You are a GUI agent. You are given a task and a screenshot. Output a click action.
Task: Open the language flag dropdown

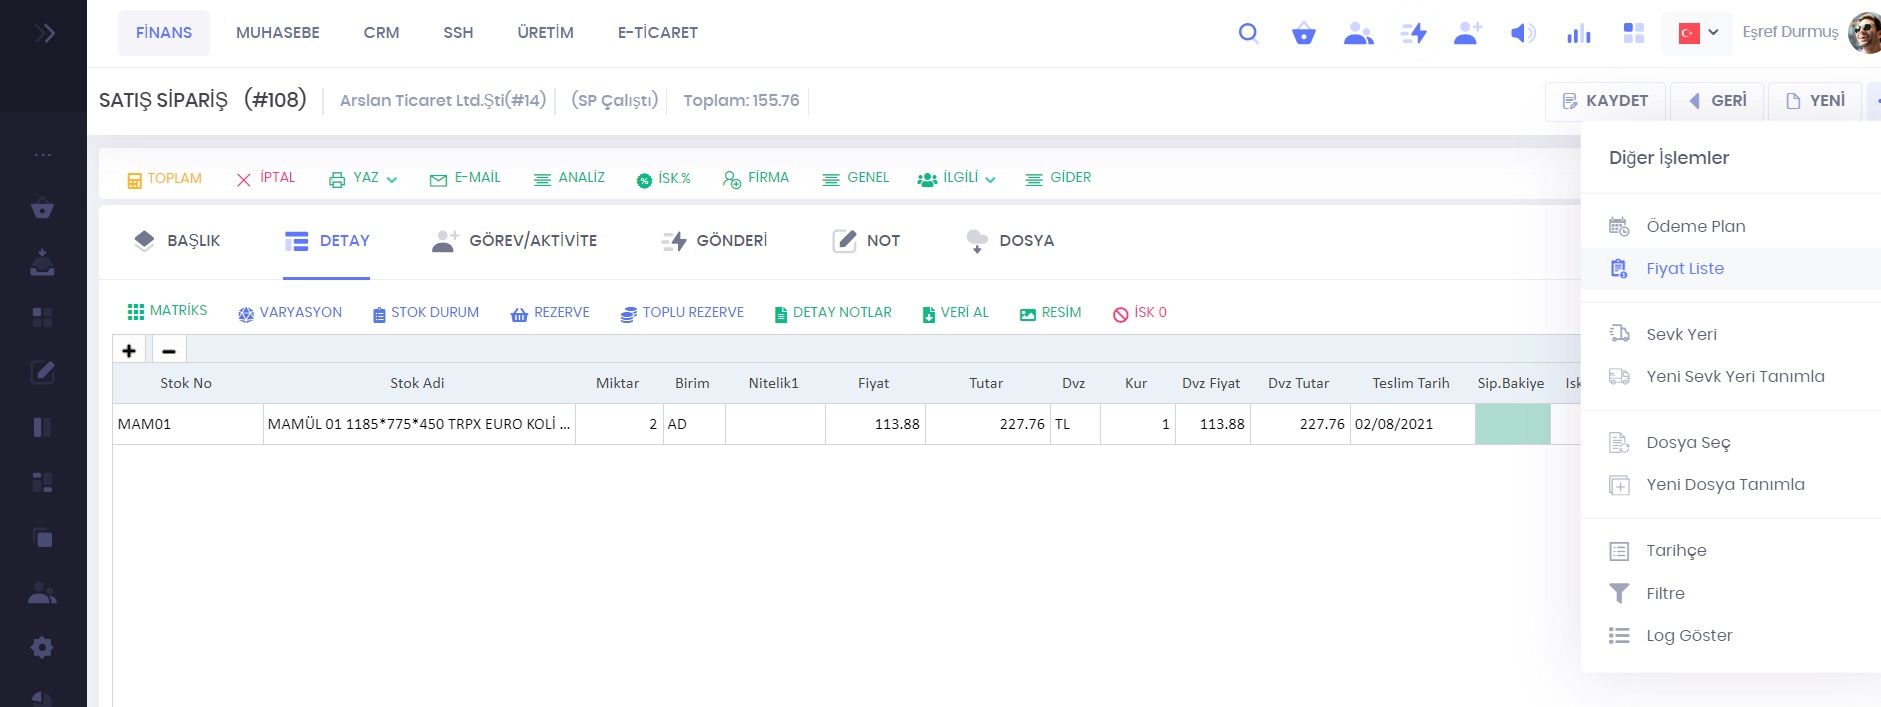click(x=1697, y=33)
